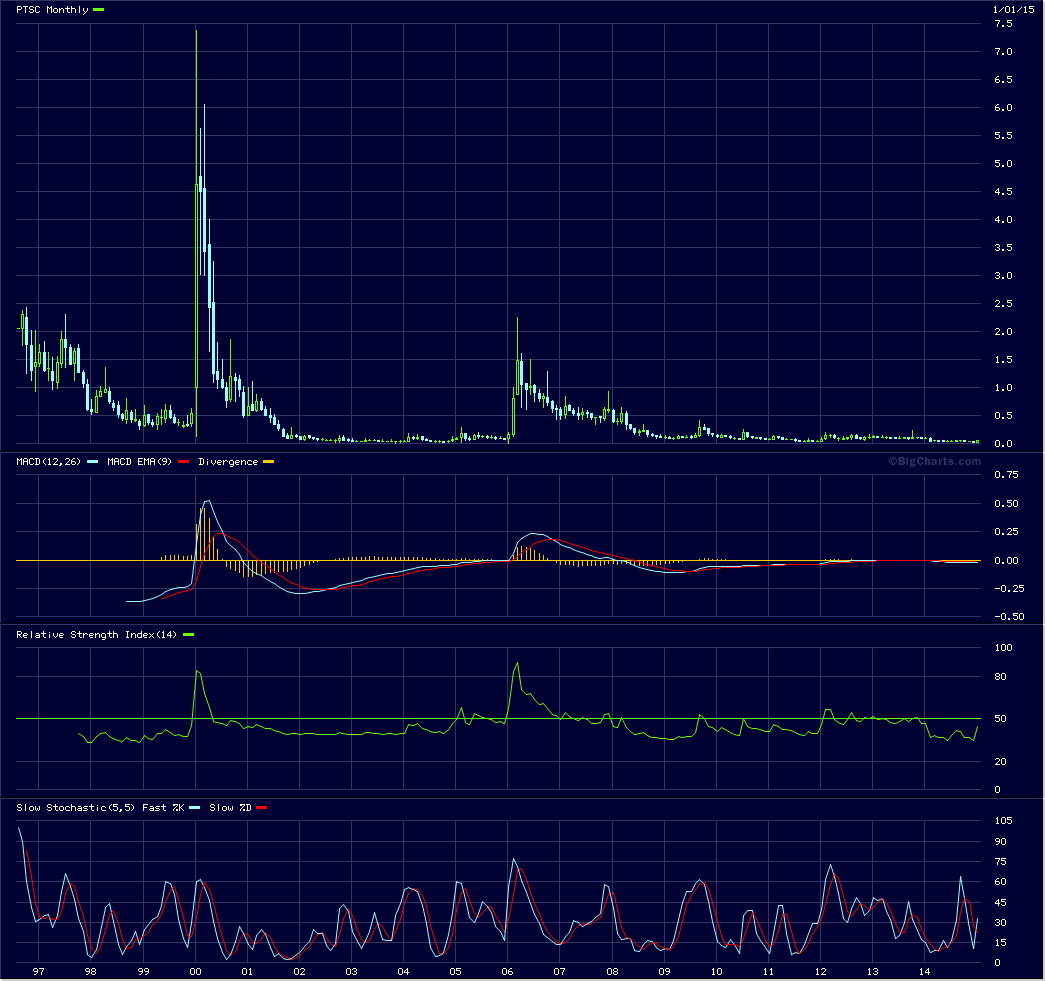
Task: Click the 7.0 price axis value
Action: pyautogui.click(x=1003, y=51)
